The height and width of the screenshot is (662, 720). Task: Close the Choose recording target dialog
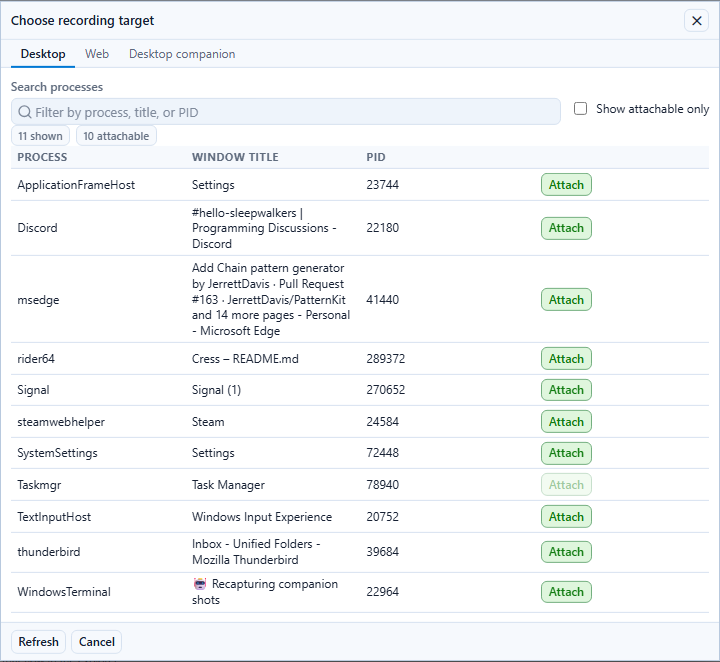696,21
